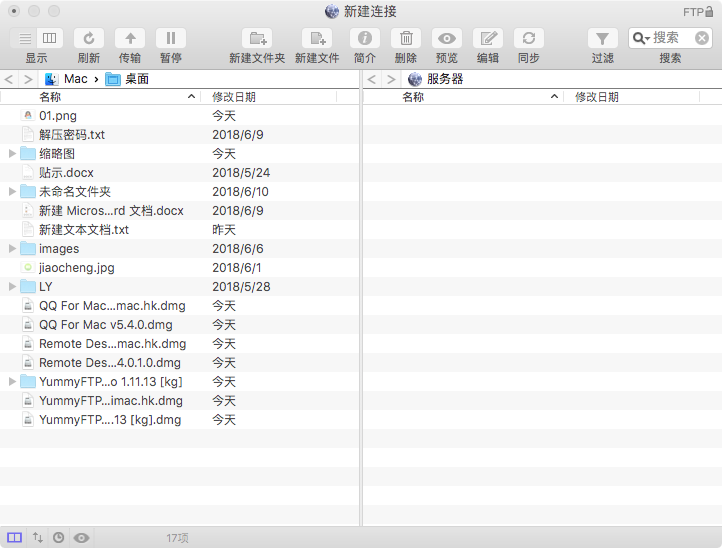
Task: Expand the 缩略图 folder
Action: [x=12, y=154]
